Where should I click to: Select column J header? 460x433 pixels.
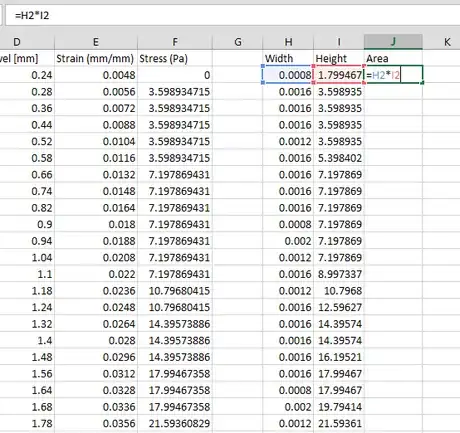[x=393, y=42]
